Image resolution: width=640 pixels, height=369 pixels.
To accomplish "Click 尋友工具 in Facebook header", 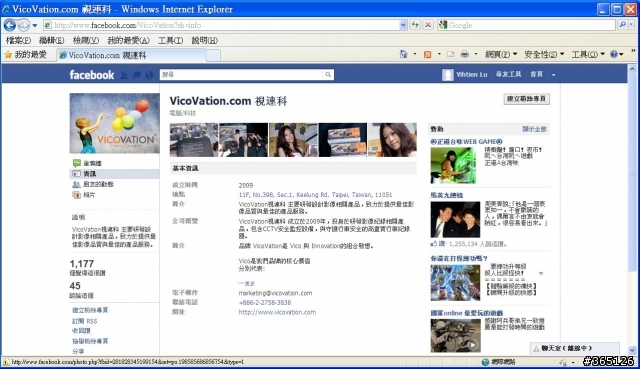I will (508, 74).
